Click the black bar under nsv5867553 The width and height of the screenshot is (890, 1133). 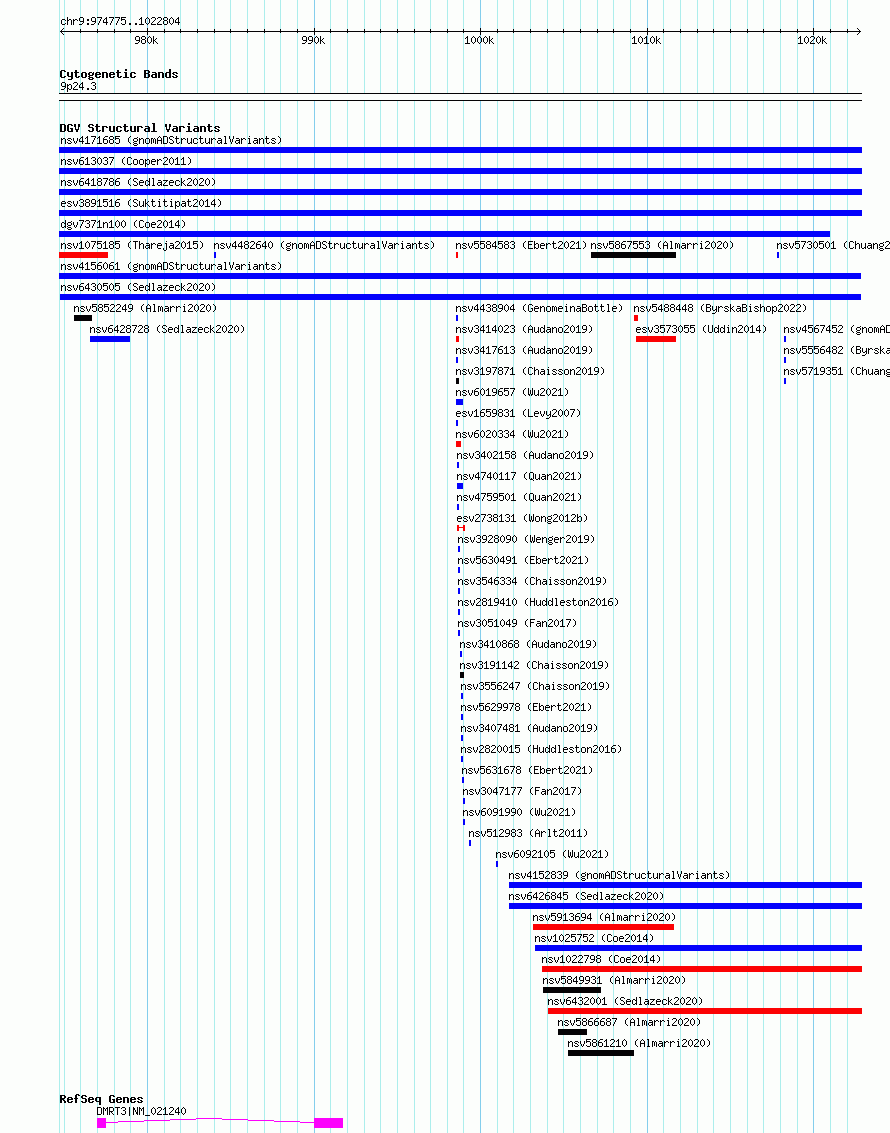[634, 255]
